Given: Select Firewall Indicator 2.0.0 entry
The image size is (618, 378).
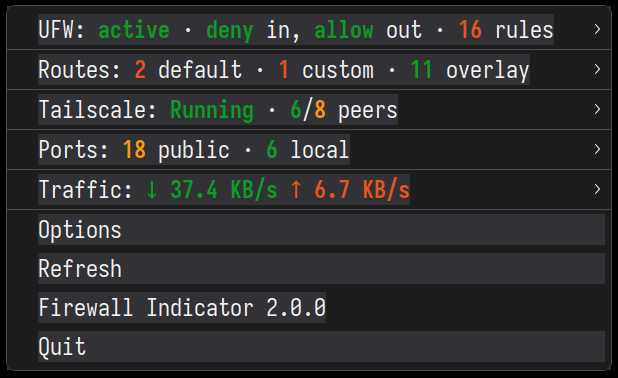Looking at the screenshot, I should click(x=309, y=308).
